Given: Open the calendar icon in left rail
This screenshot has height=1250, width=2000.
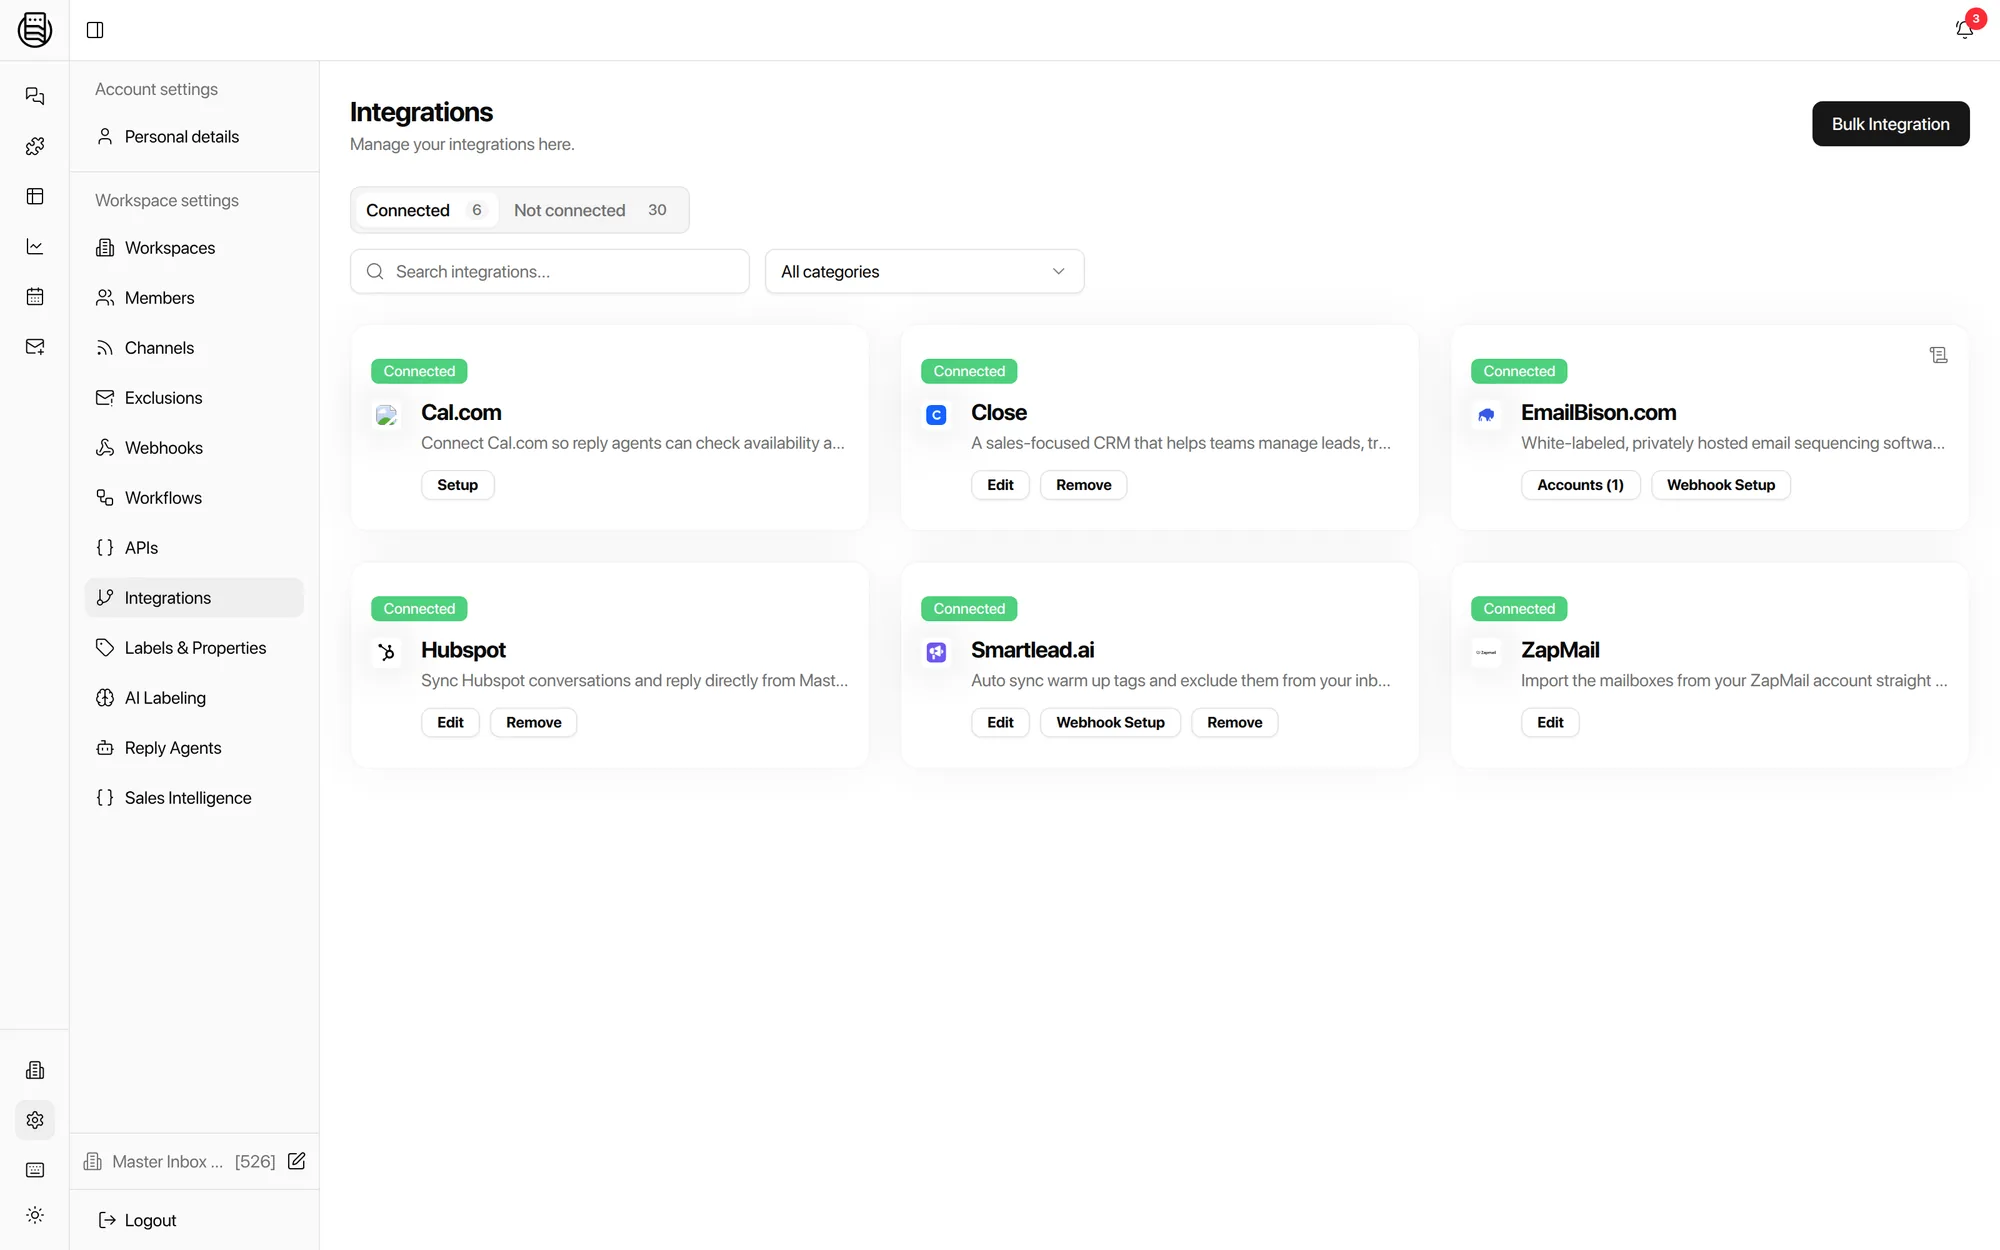Looking at the screenshot, I should [x=35, y=296].
